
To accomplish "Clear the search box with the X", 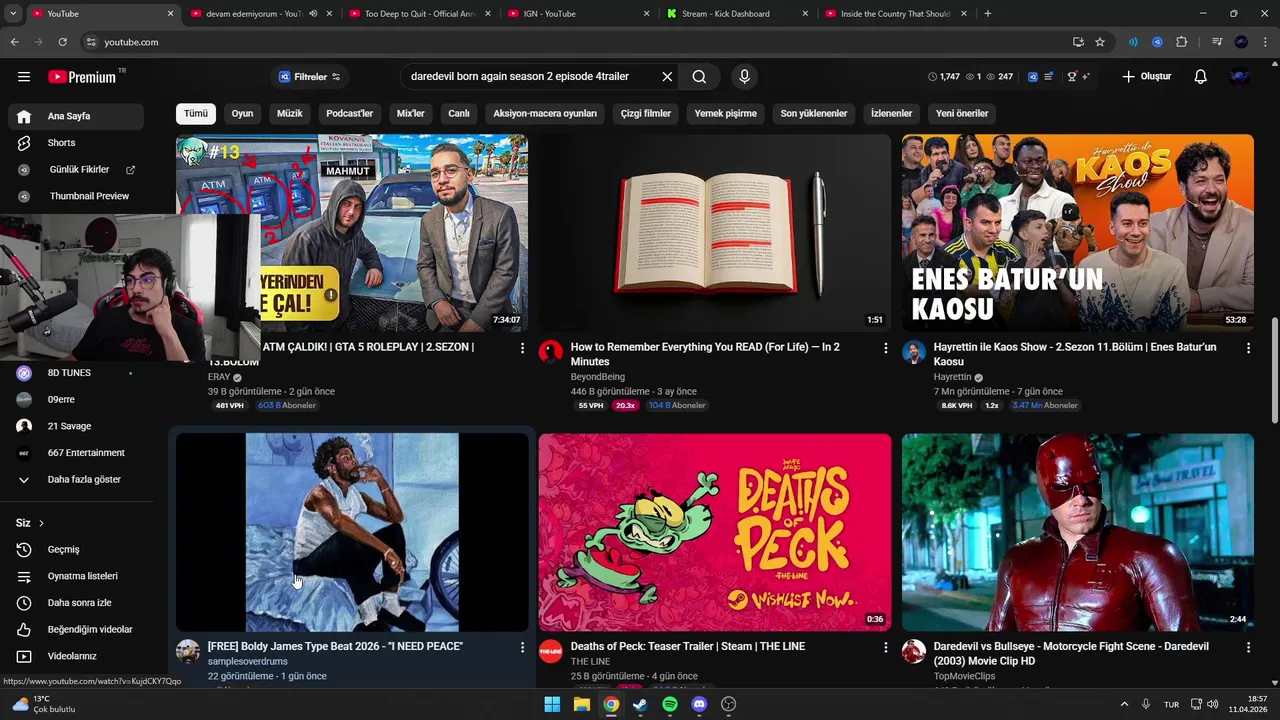I will coord(667,77).
